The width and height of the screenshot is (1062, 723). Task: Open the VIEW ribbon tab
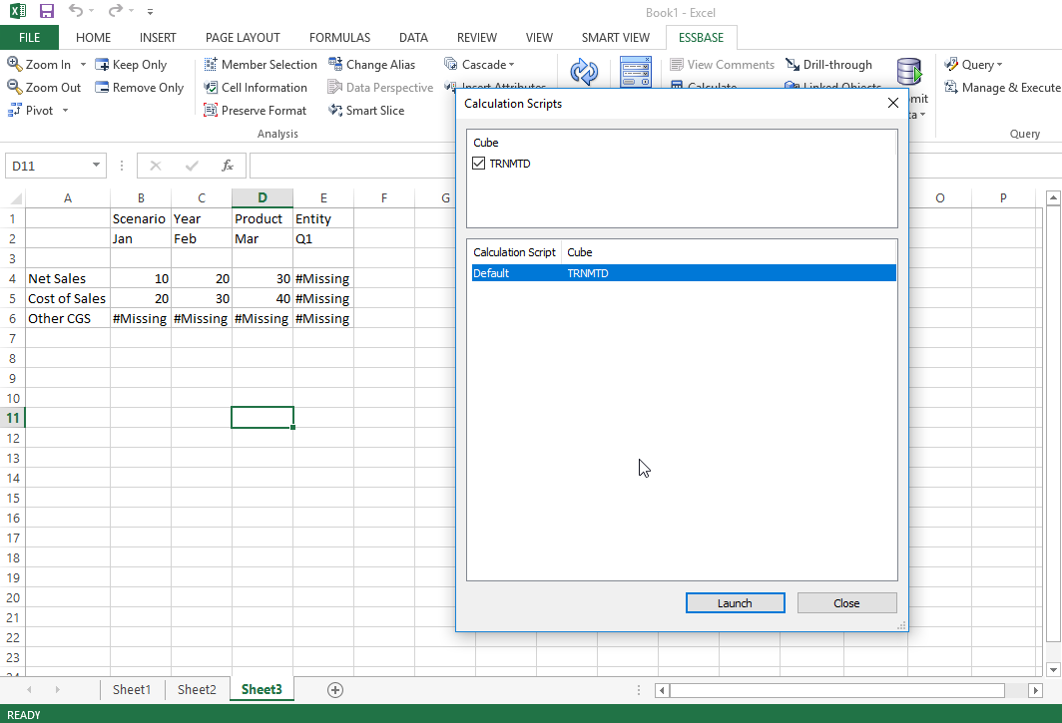point(539,38)
